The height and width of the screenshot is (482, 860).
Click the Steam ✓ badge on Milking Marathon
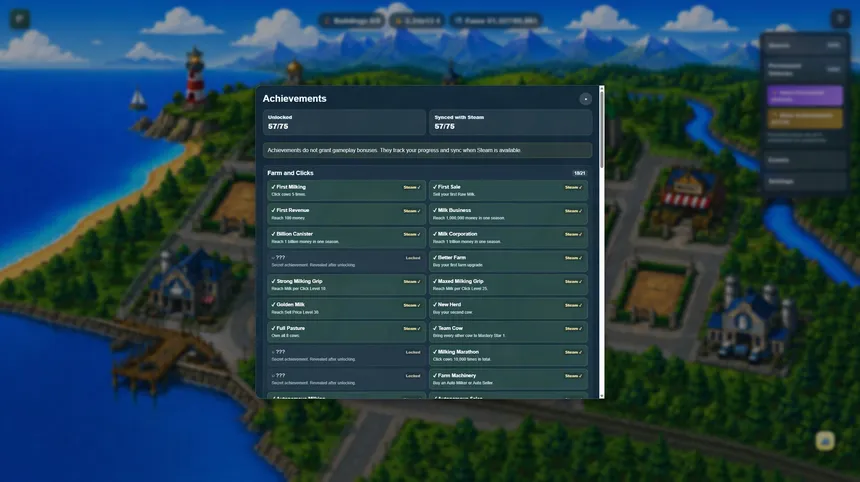pyautogui.click(x=573, y=353)
